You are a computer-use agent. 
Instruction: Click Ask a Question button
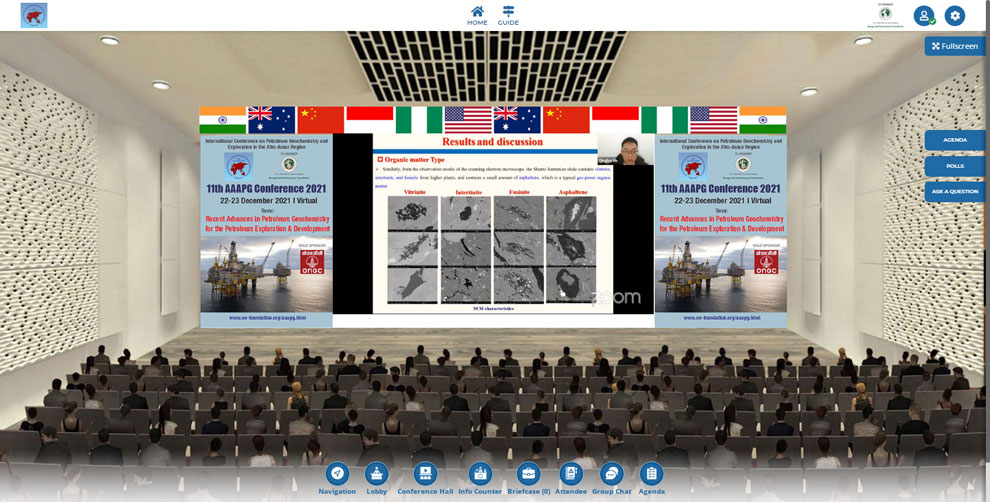tap(955, 191)
